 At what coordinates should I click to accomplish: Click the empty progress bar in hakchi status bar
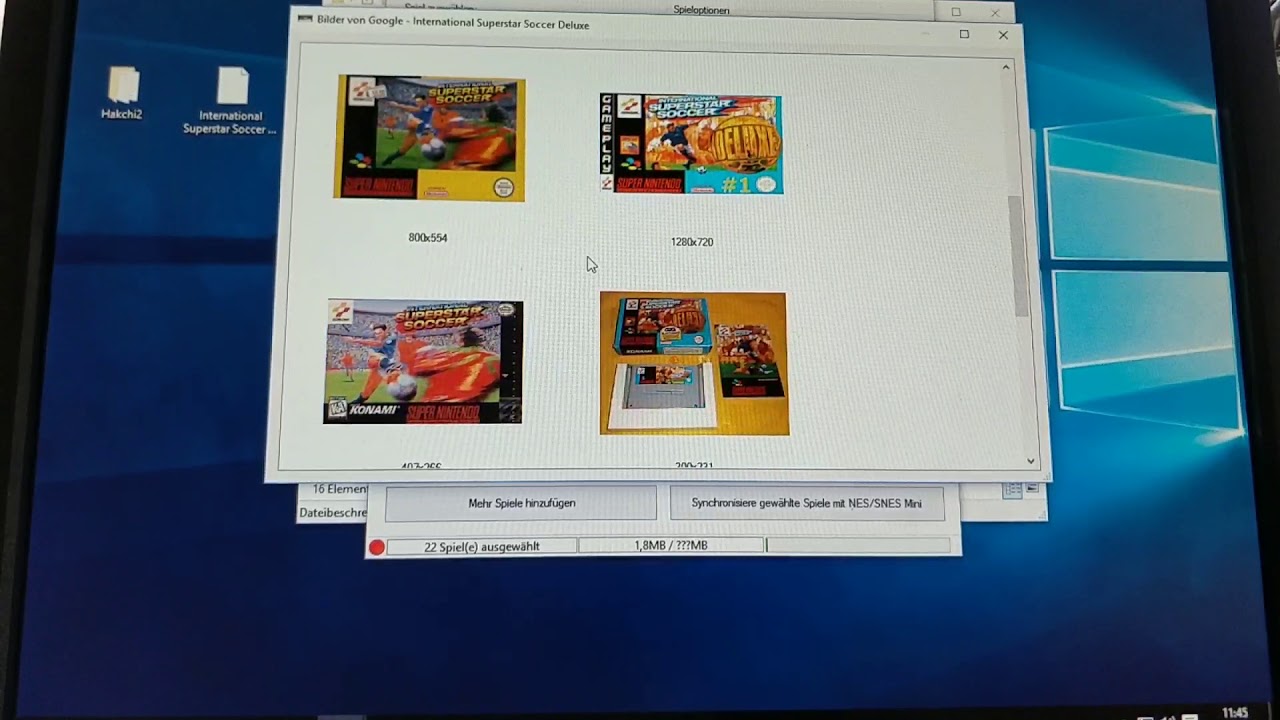click(858, 545)
